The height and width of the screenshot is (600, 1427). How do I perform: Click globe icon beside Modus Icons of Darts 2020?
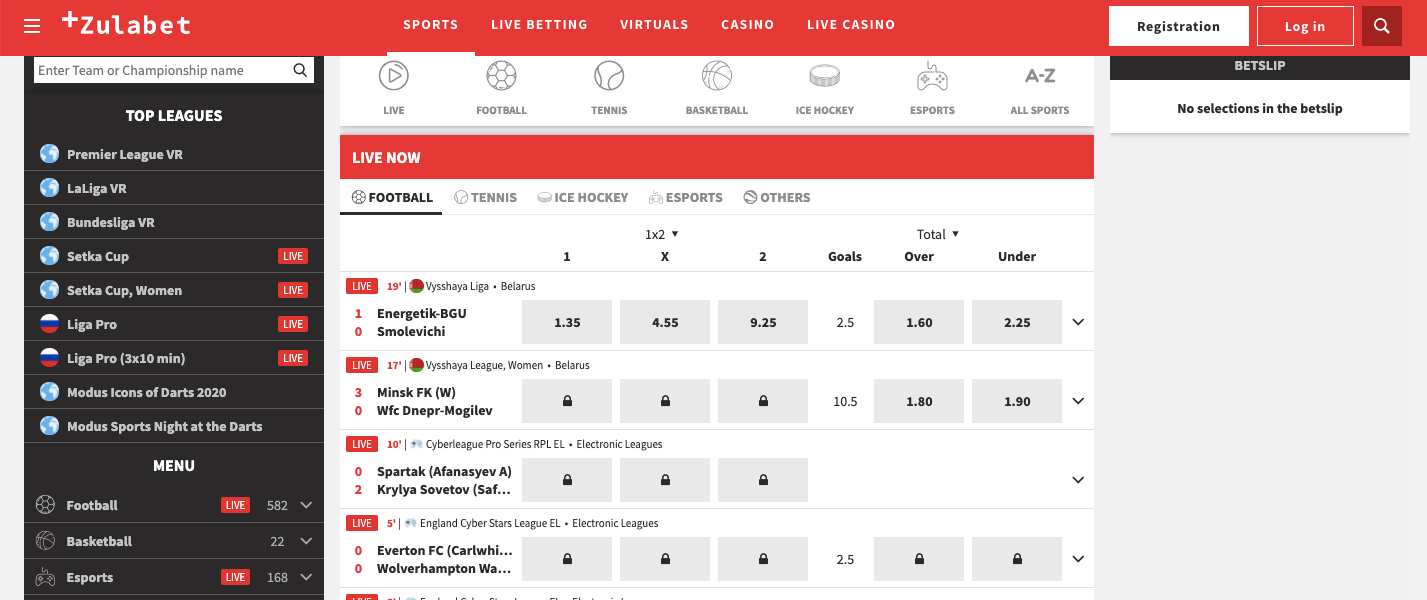click(x=50, y=392)
